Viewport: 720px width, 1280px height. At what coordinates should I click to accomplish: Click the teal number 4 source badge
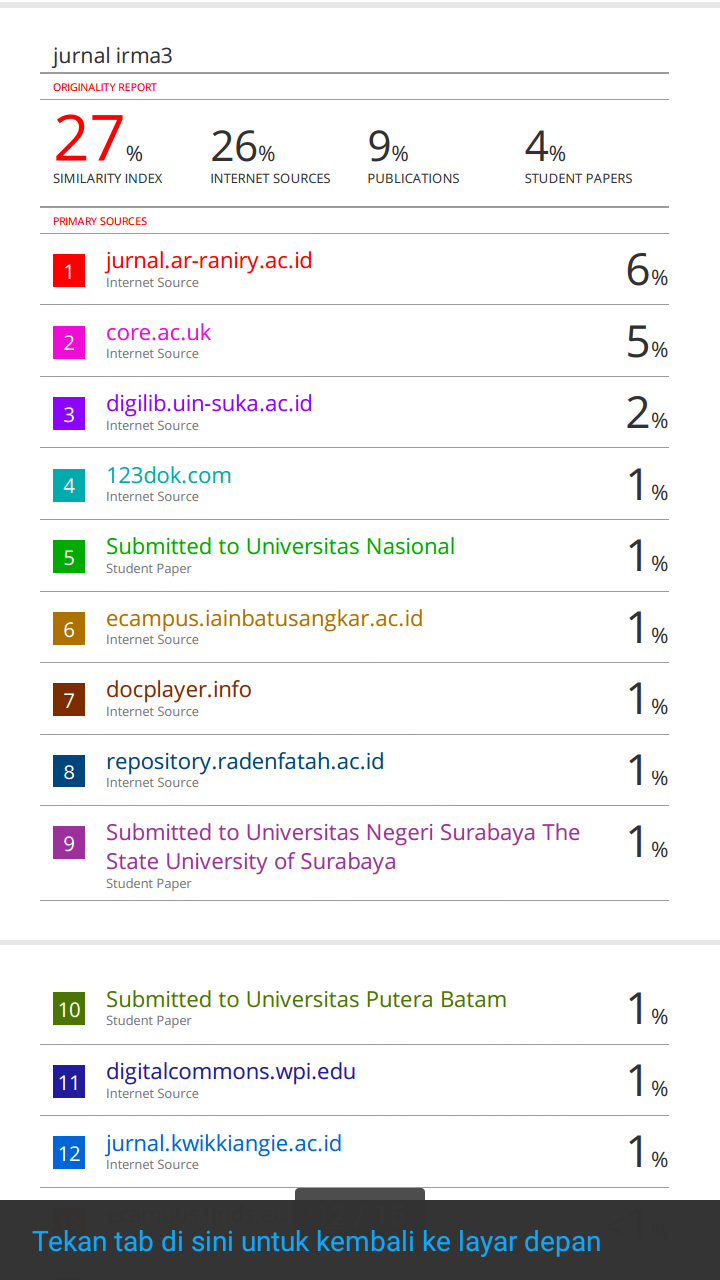coord(69,486)
